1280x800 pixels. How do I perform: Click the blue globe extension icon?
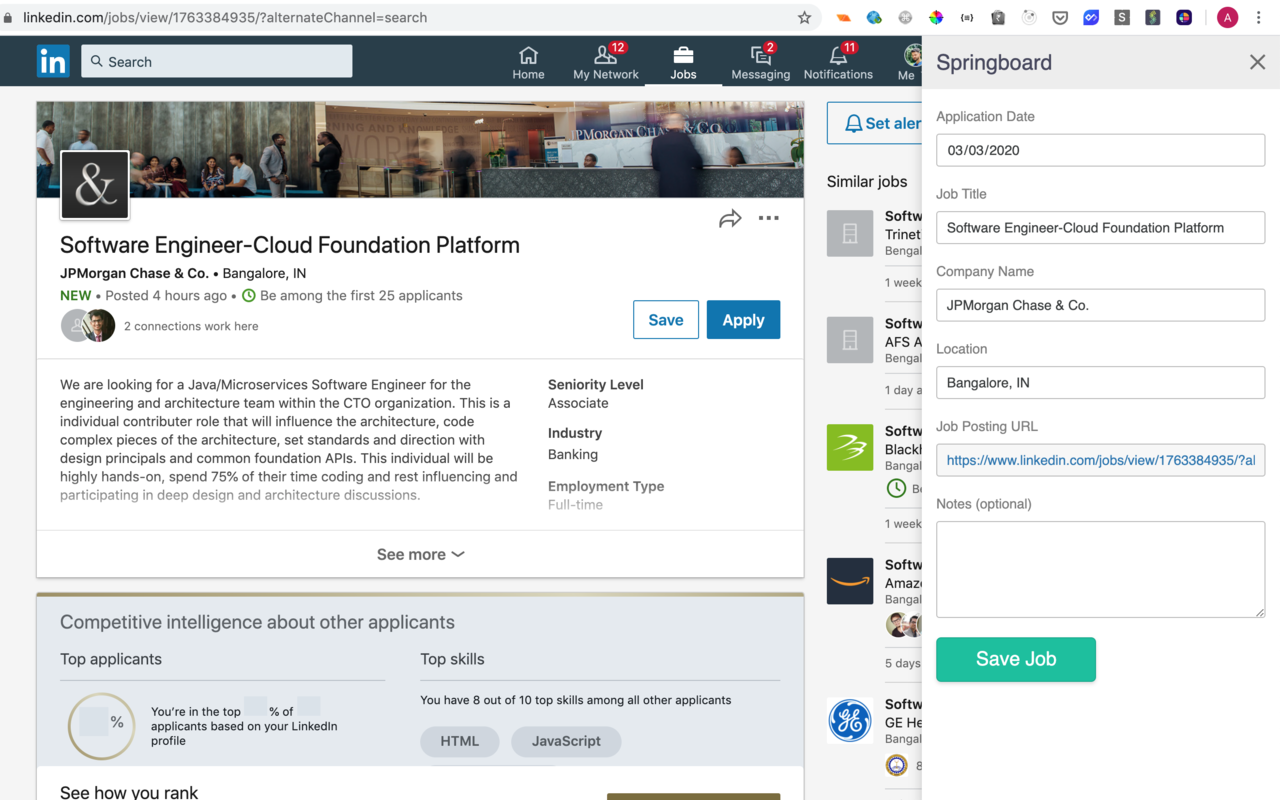(874, 17)
